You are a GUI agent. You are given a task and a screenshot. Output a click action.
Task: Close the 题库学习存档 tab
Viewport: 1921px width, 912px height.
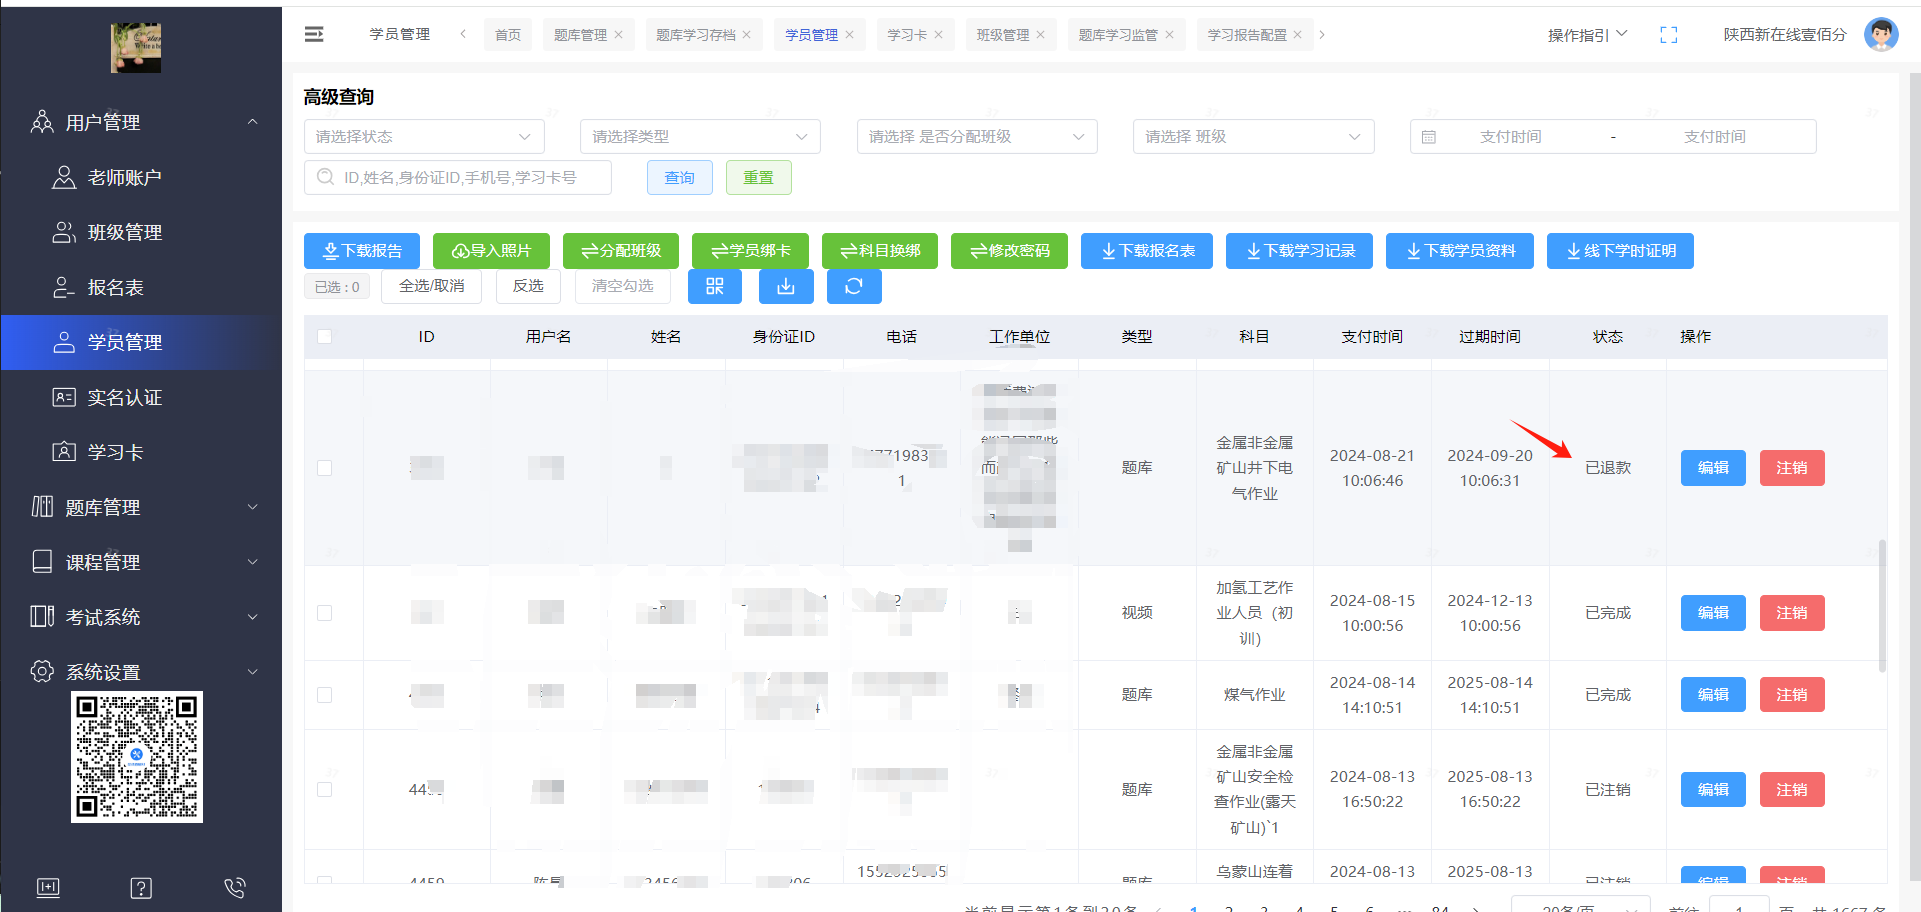(x=747, y=35)
